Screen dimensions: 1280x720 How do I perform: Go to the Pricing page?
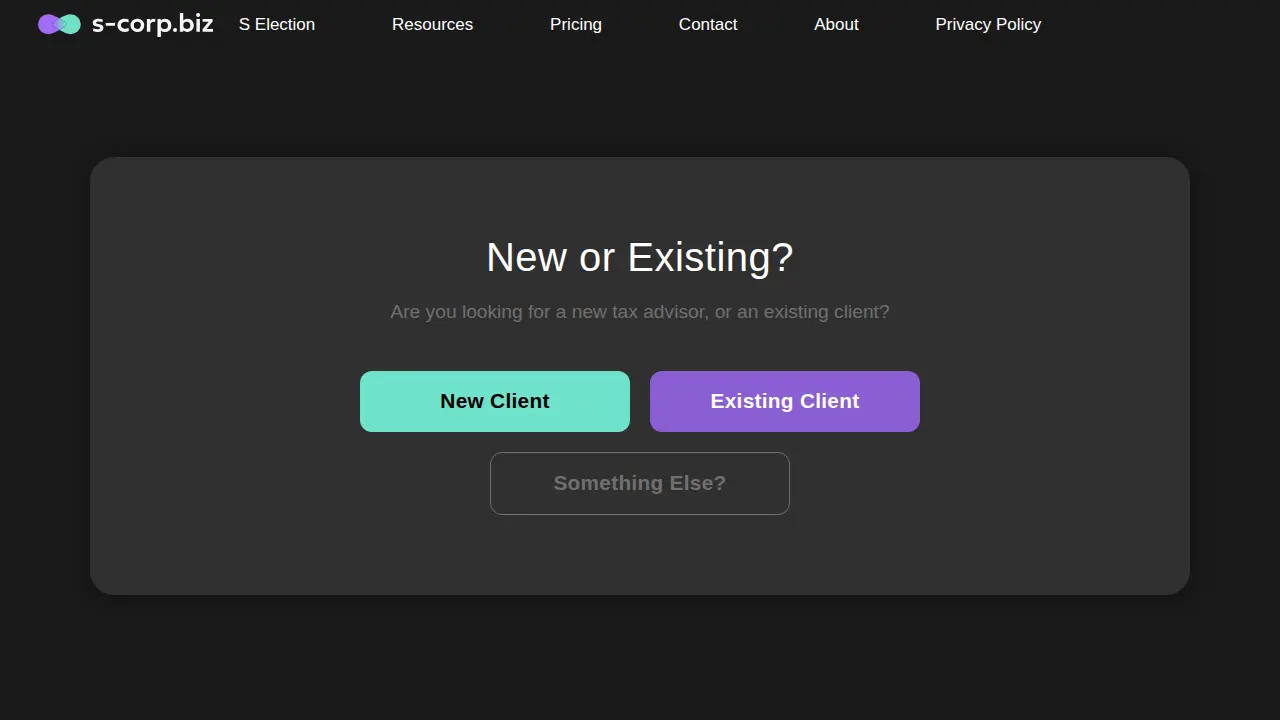click(576, 24)
